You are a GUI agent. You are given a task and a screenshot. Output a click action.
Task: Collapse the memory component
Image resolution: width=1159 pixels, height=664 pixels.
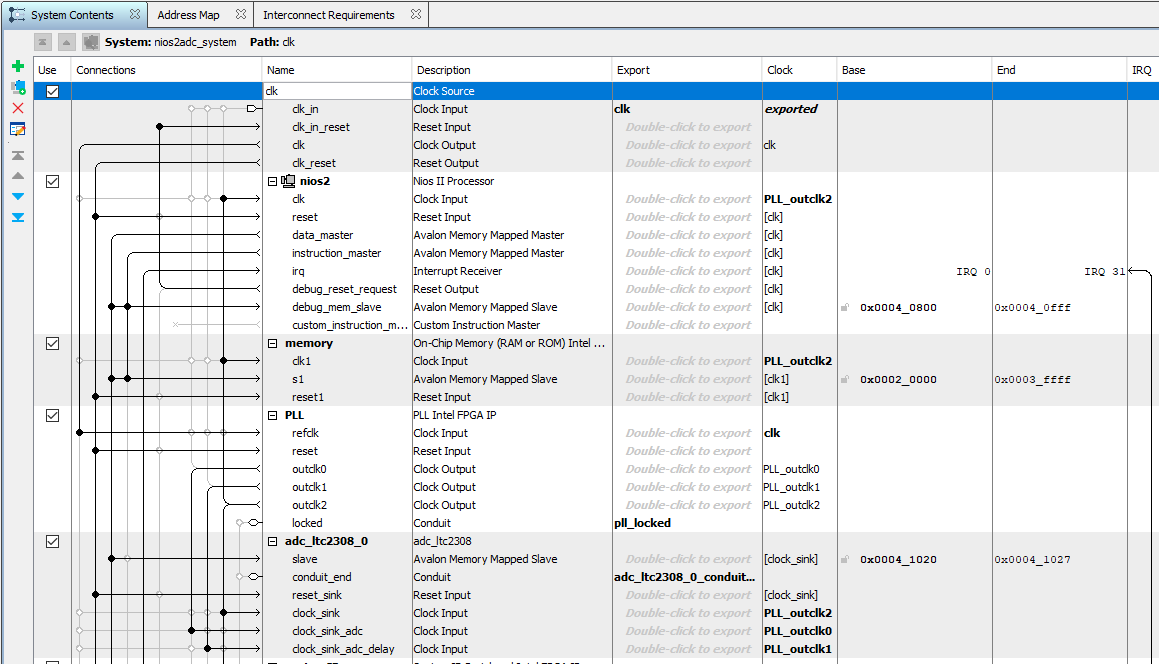pos(272,343)
